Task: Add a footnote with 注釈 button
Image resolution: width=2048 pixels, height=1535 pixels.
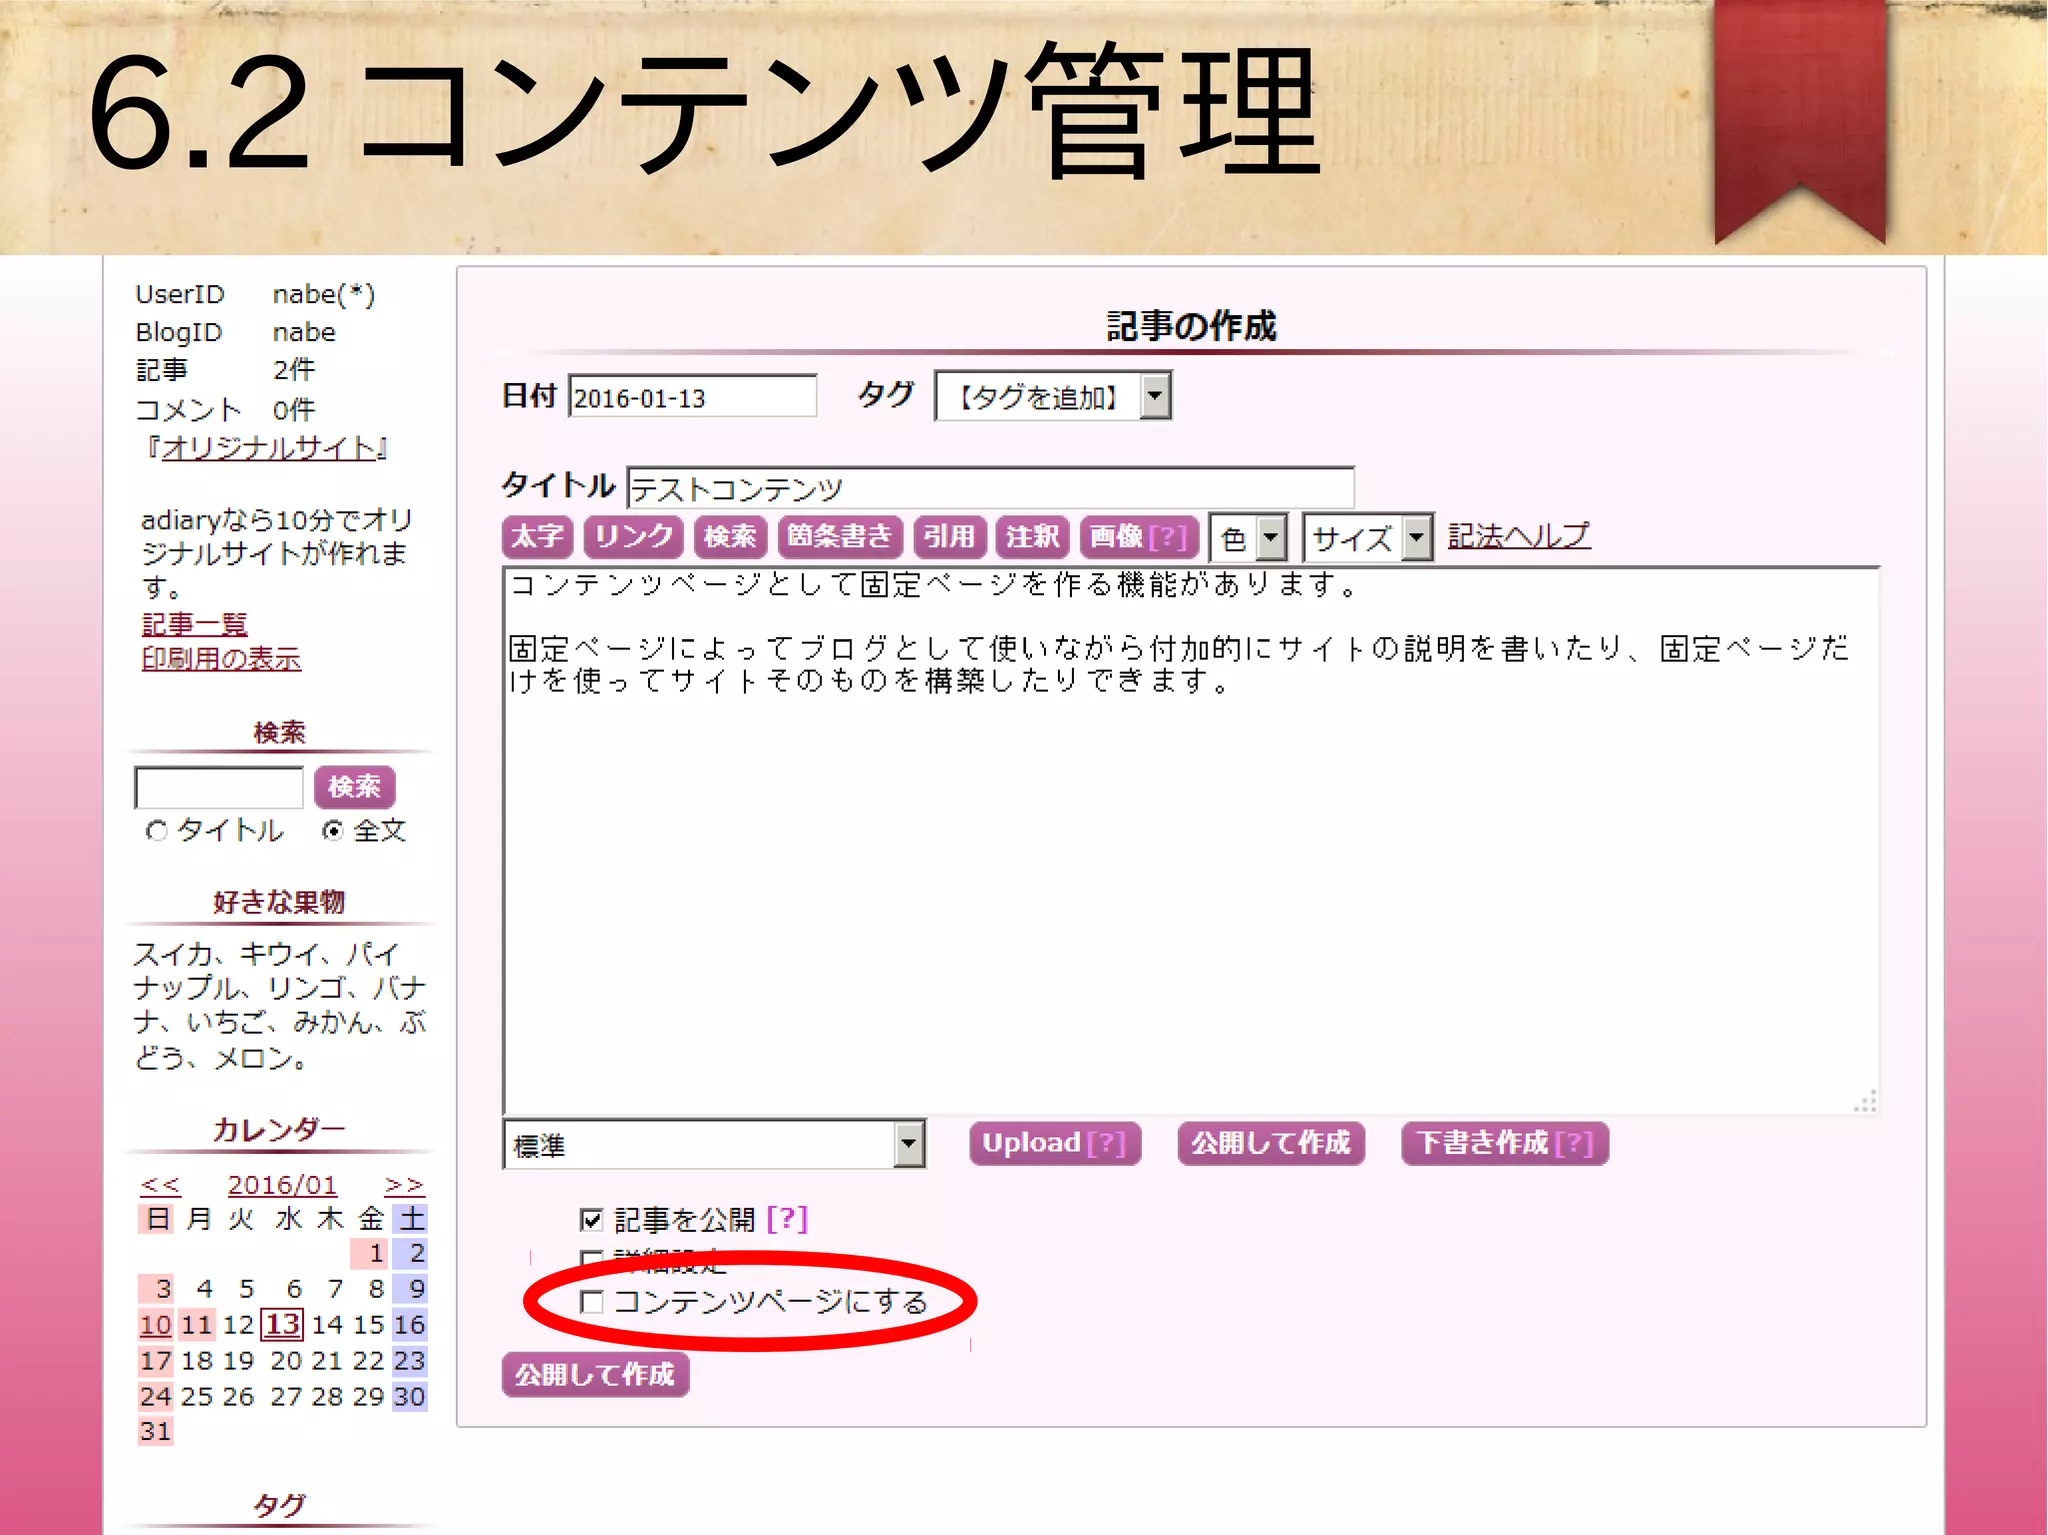Action: [1033, 537]
